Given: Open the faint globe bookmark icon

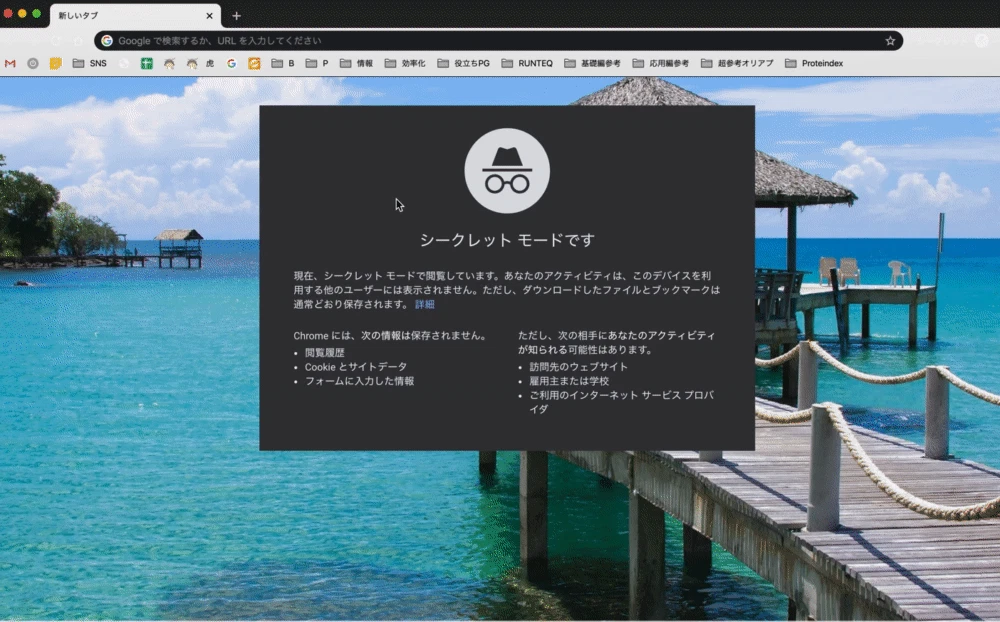Looking at the screenshot, I should tap(124, 63).
